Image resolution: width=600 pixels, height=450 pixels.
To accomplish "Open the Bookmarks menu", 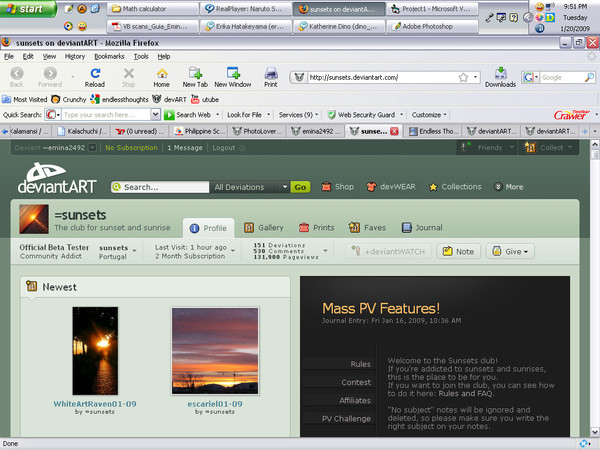I will pos(109,57).
